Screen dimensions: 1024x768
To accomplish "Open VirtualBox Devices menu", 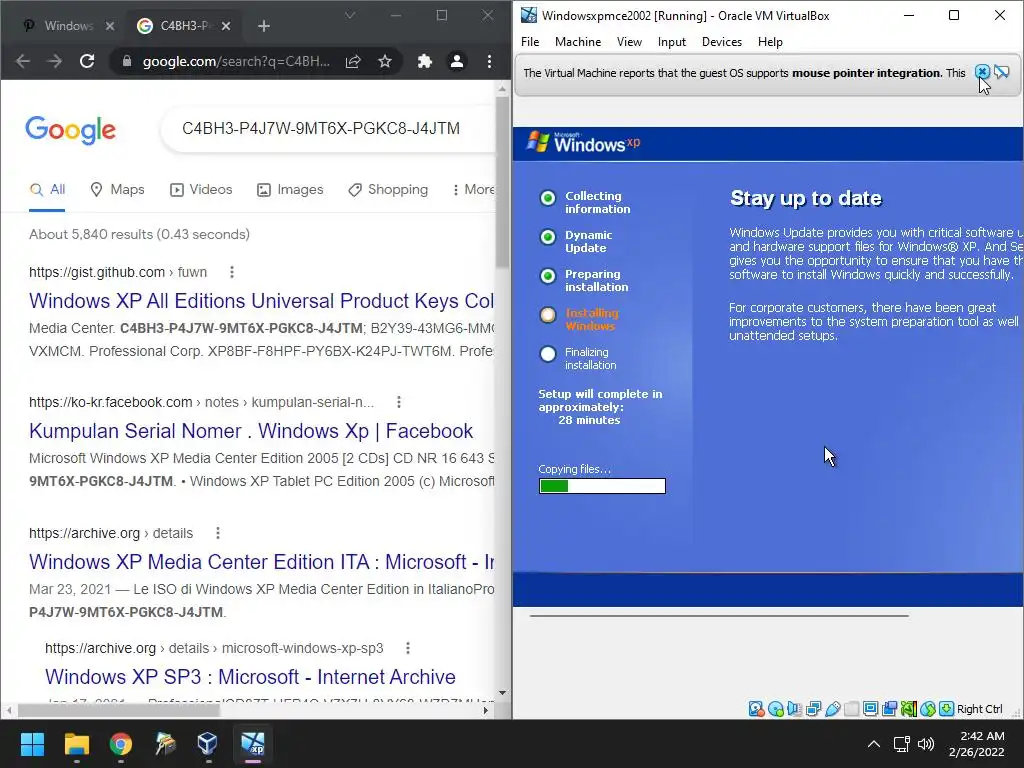I will [722, 42].
